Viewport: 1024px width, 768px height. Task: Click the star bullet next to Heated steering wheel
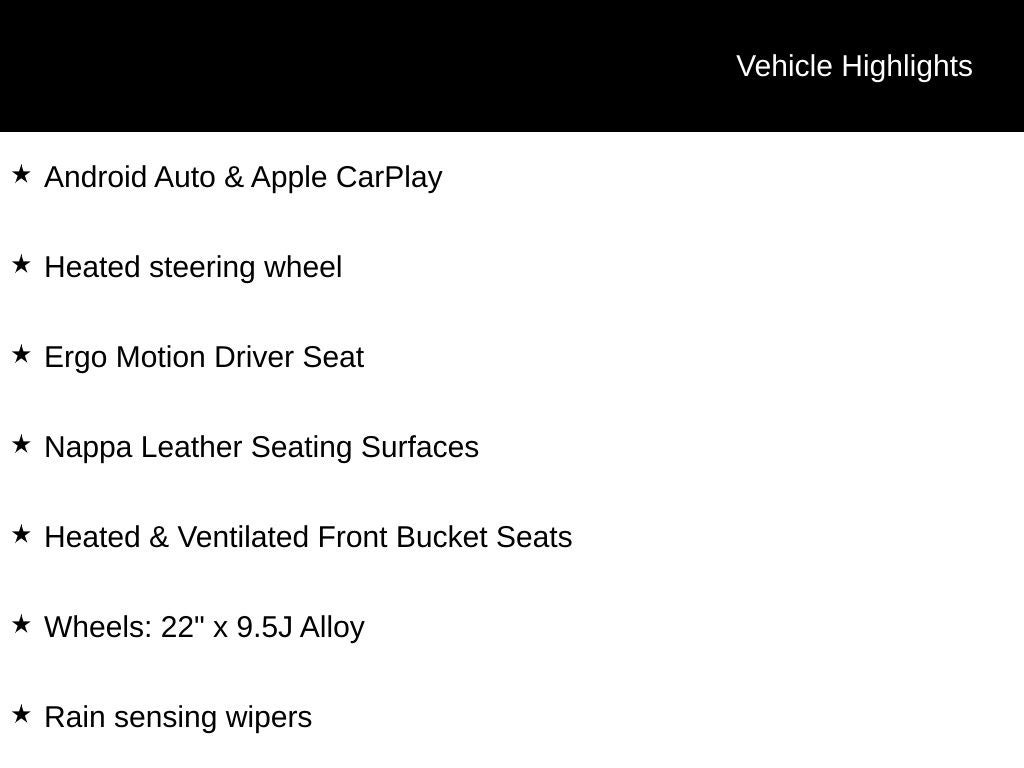[x=21, y=265]
